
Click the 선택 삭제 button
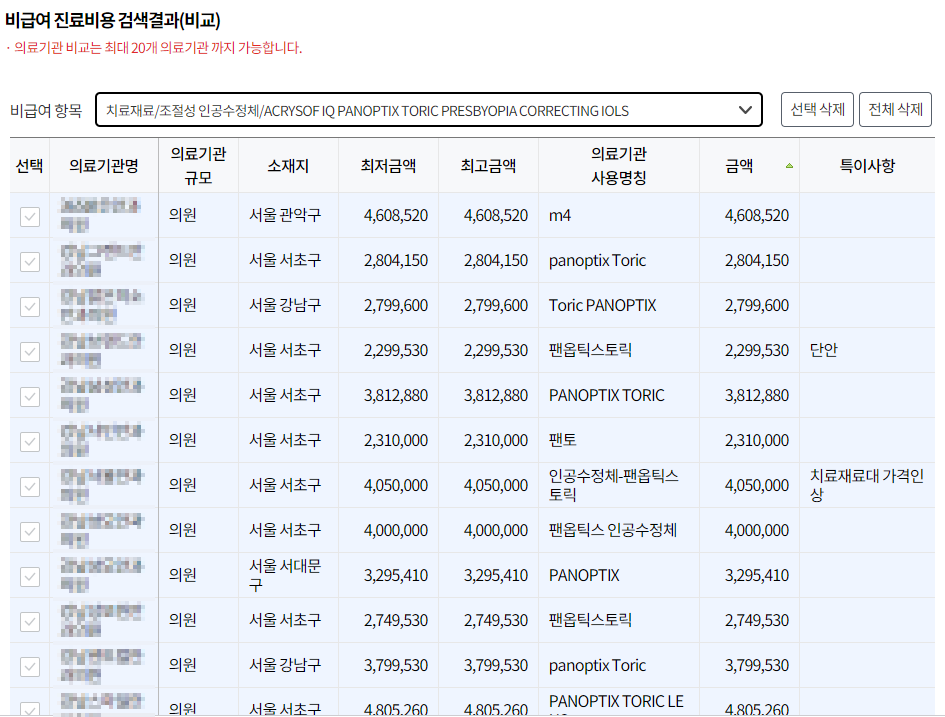(817, 110)
